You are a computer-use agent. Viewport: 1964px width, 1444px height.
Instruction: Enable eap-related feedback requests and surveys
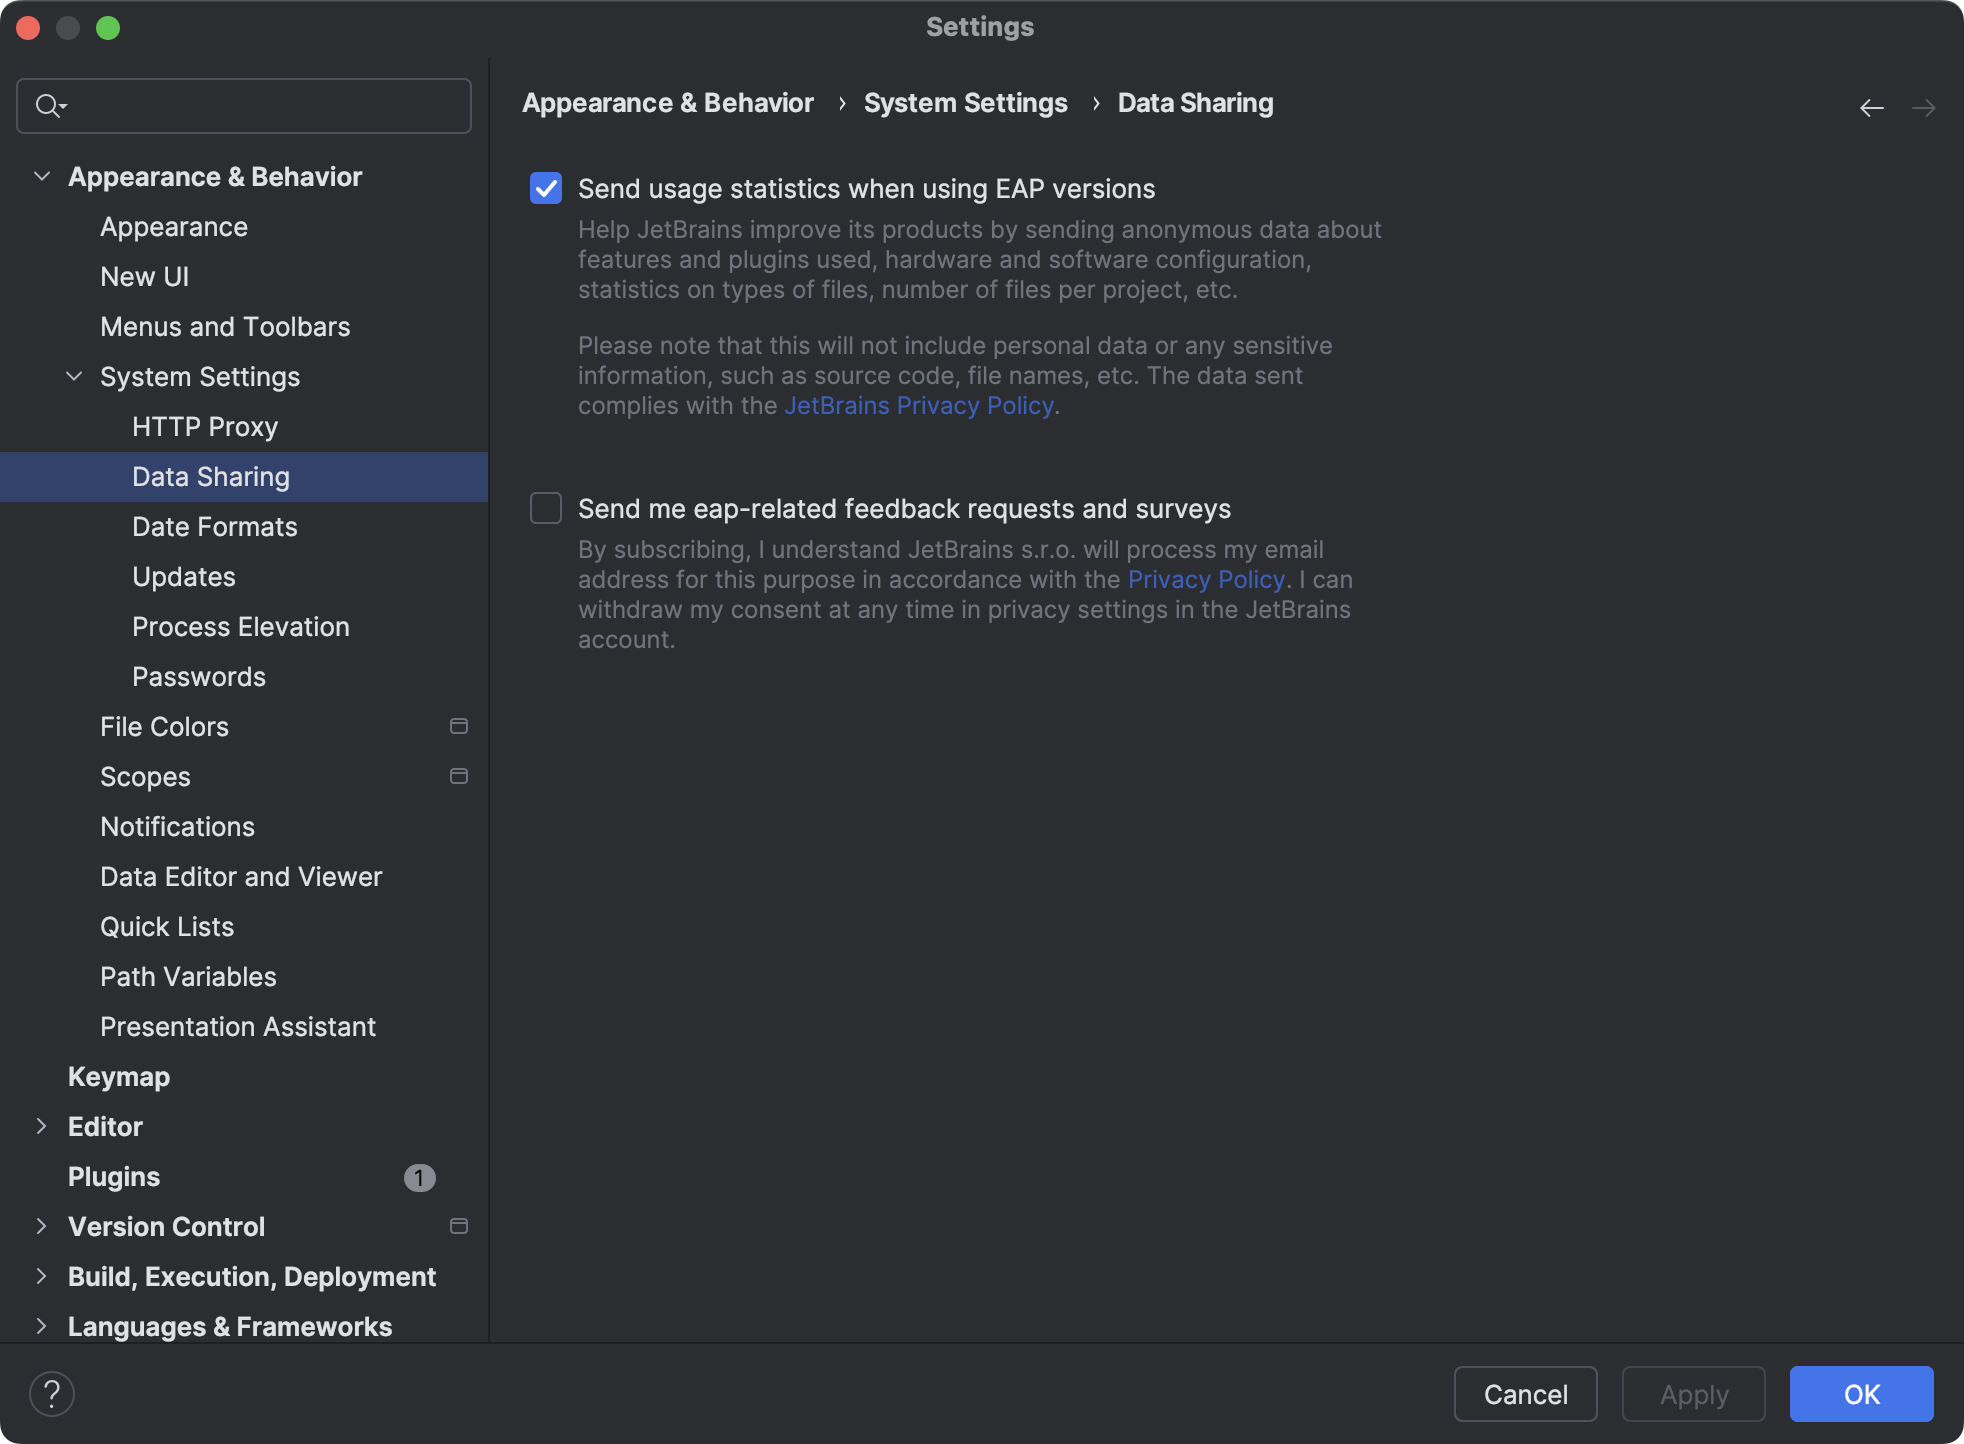[x=545, y=508]
